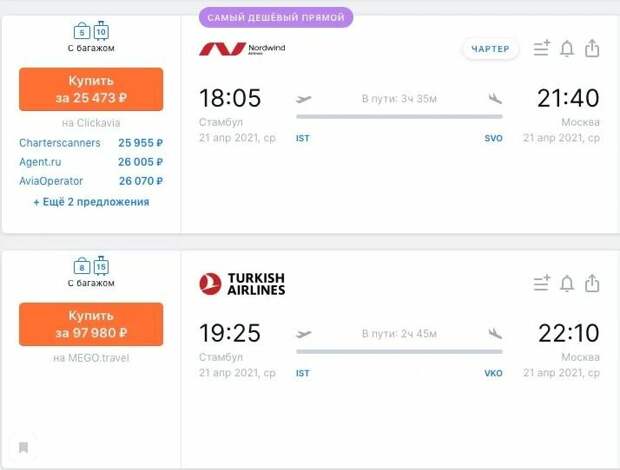The height and width of the screenshot is (470, 620).
Task: Click the Nordwind airline logo
Action: pyautogui.click(x=242, y=49)
